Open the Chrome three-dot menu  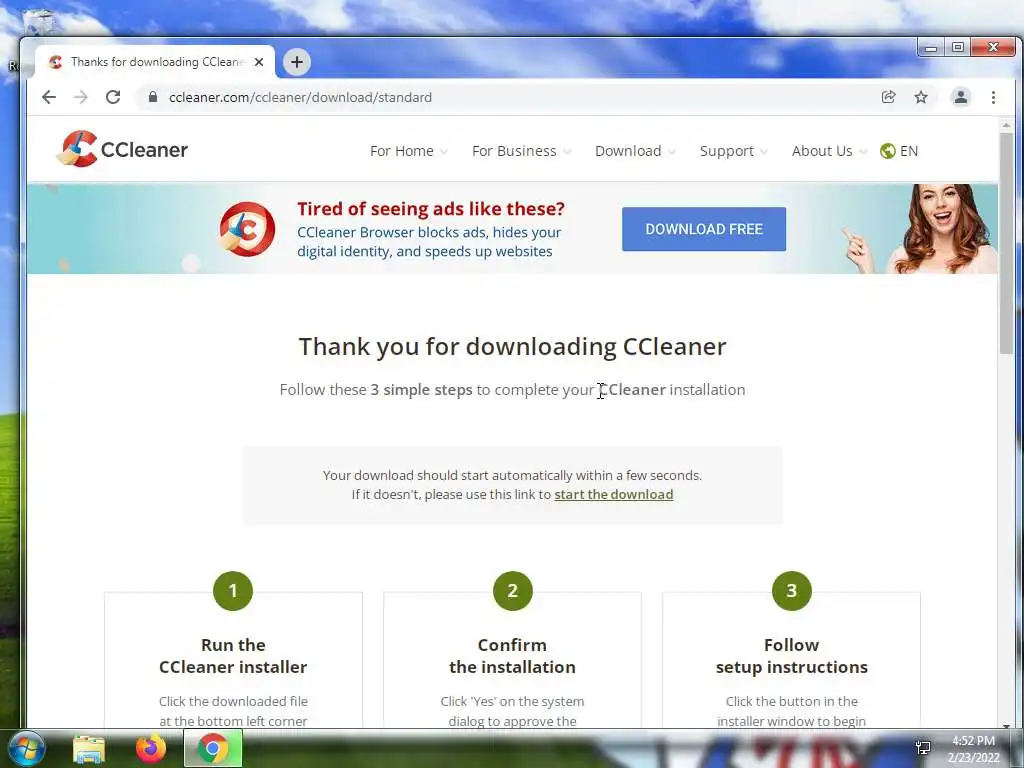tap(993, 97)
